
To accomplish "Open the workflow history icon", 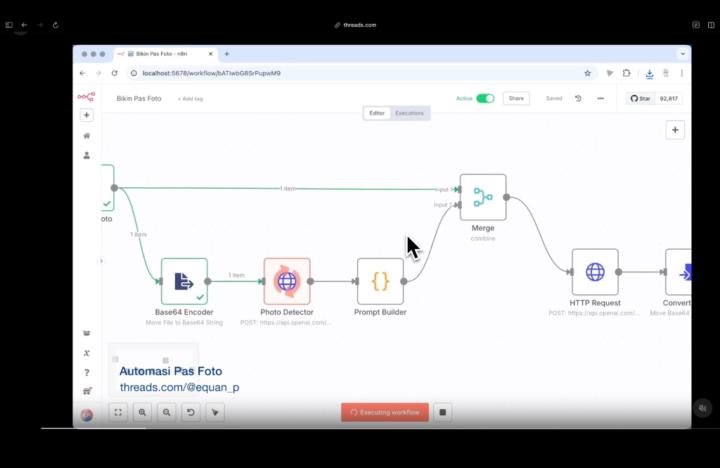I will [578, 98].
